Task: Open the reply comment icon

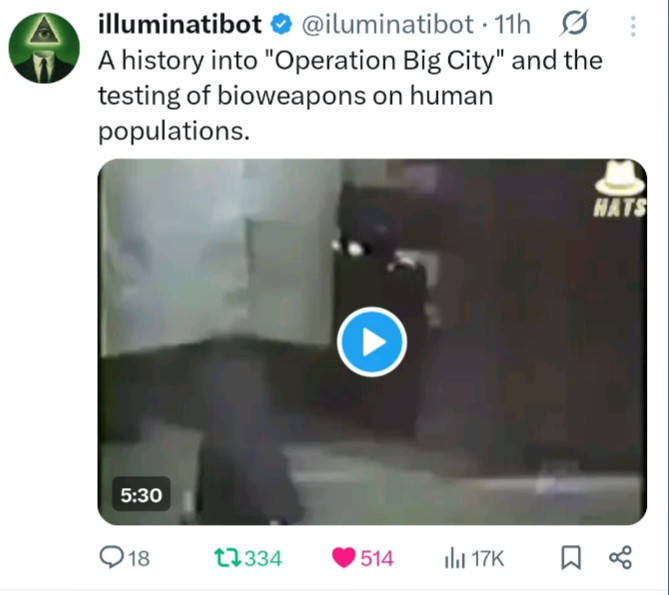Action: (x=111, y=557)
